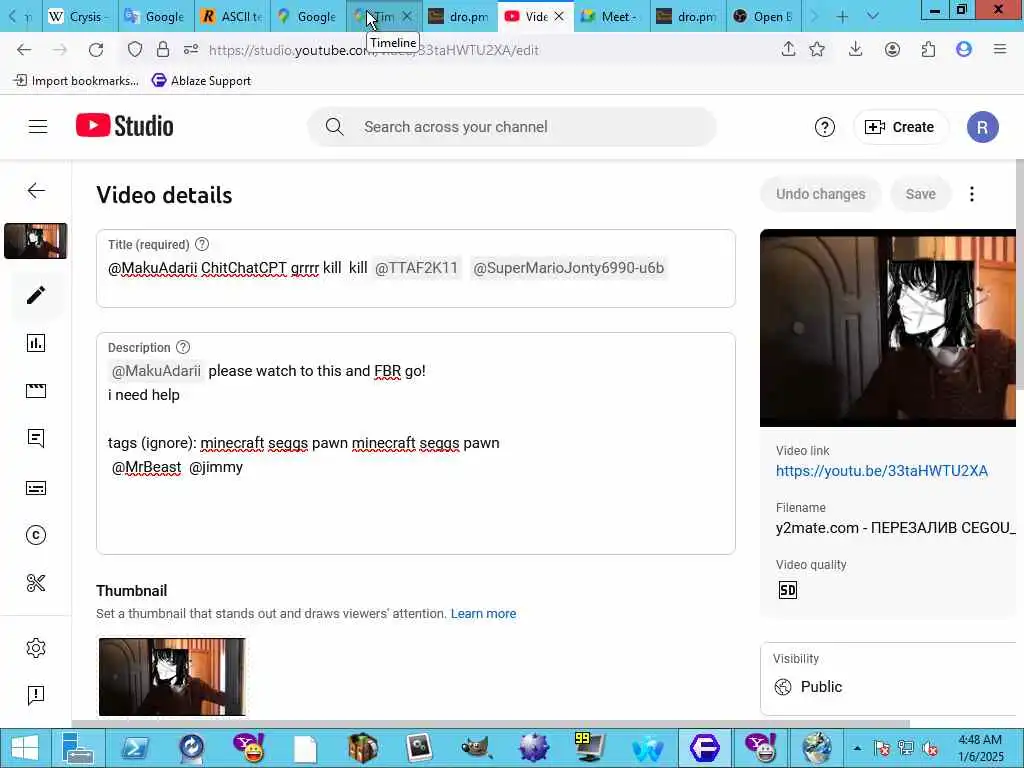
Task: Open the Details pencil section
Action: (x=36, y=295)
